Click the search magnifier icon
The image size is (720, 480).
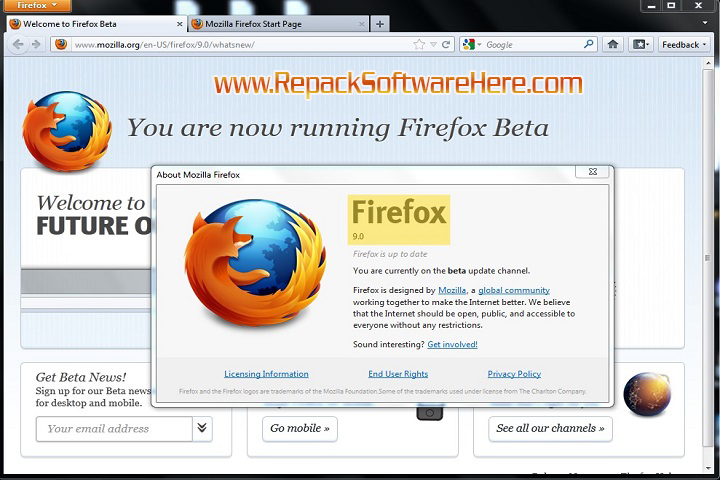(x=588, y=44)
